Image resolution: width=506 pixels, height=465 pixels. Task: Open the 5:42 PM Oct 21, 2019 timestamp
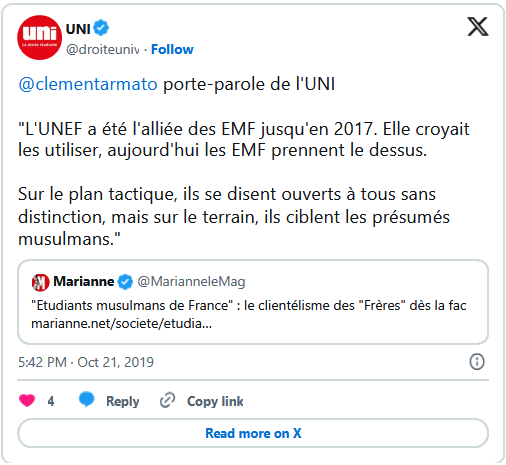(86, 362)
